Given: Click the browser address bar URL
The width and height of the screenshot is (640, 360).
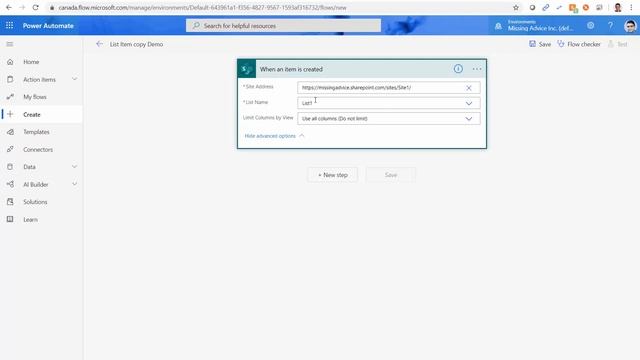Looking at the screenshot, I should click(x=202, y=7).
